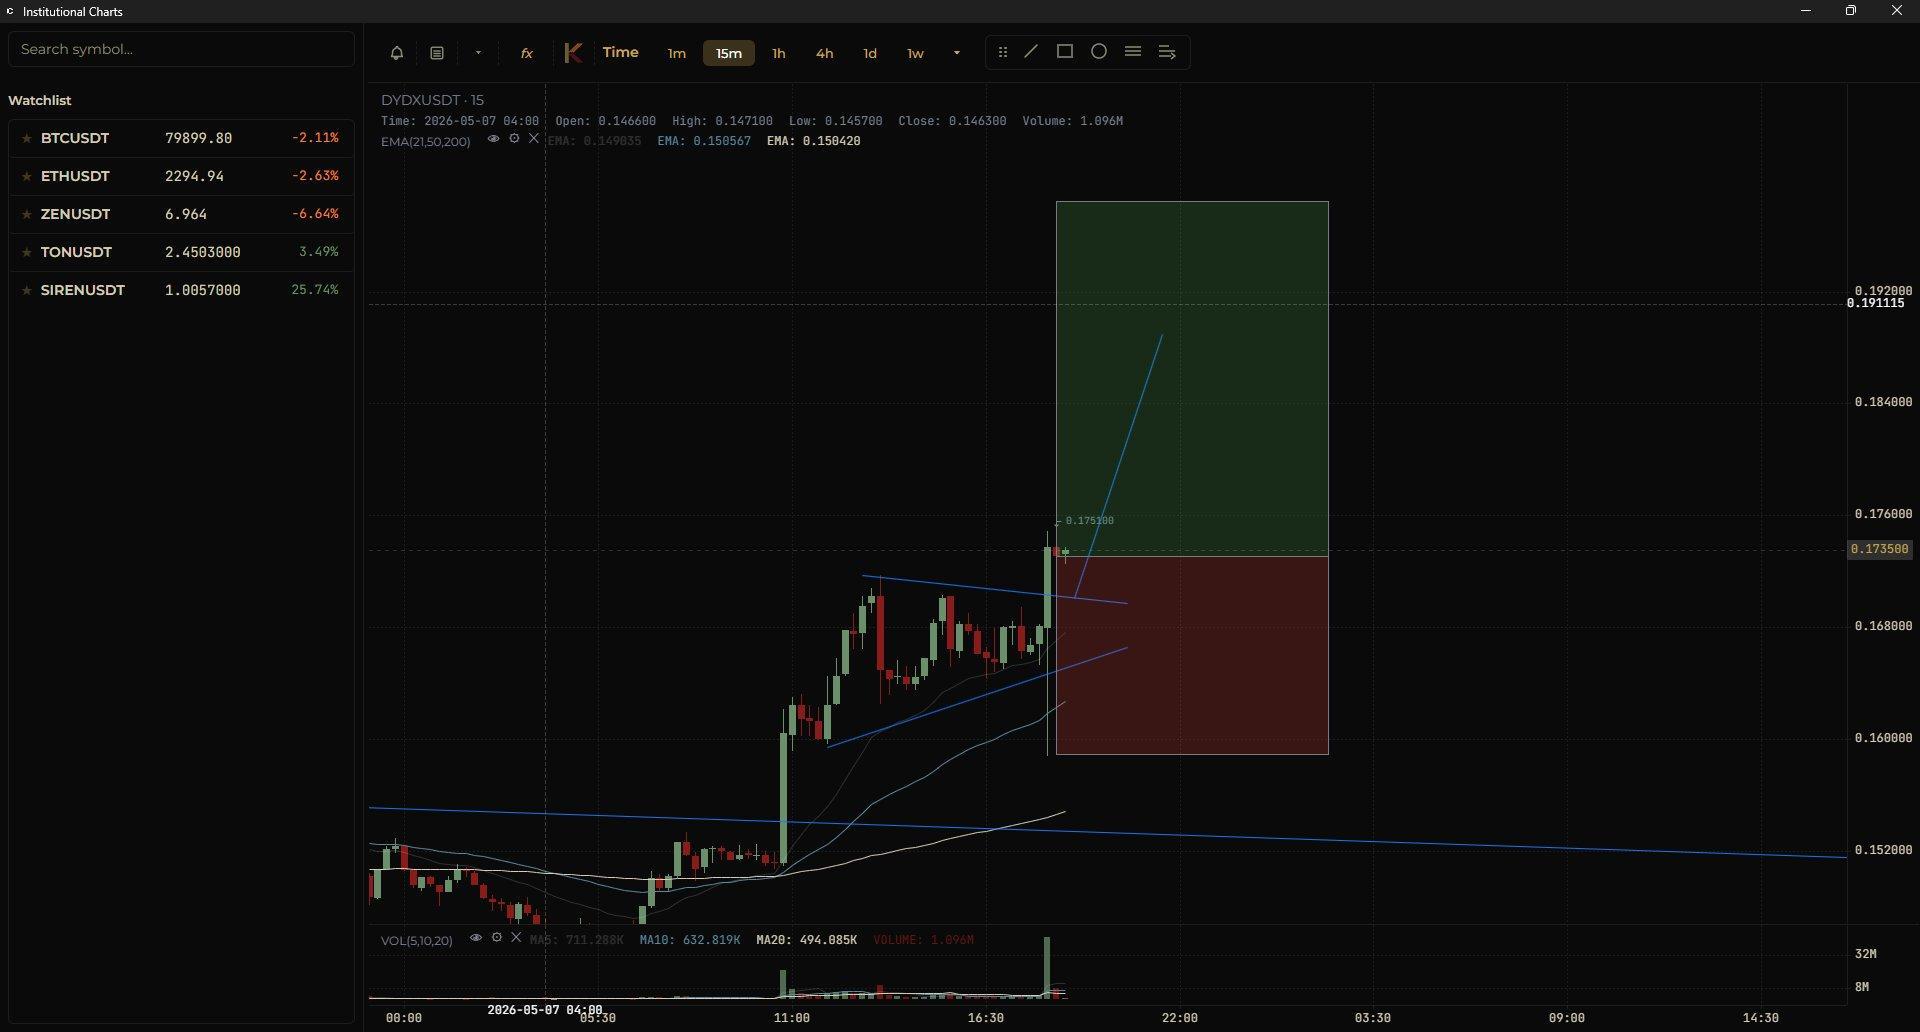The image size is (1920, 1032).
Task: Open EMA indicator settings gear
Action: (514, 139)
